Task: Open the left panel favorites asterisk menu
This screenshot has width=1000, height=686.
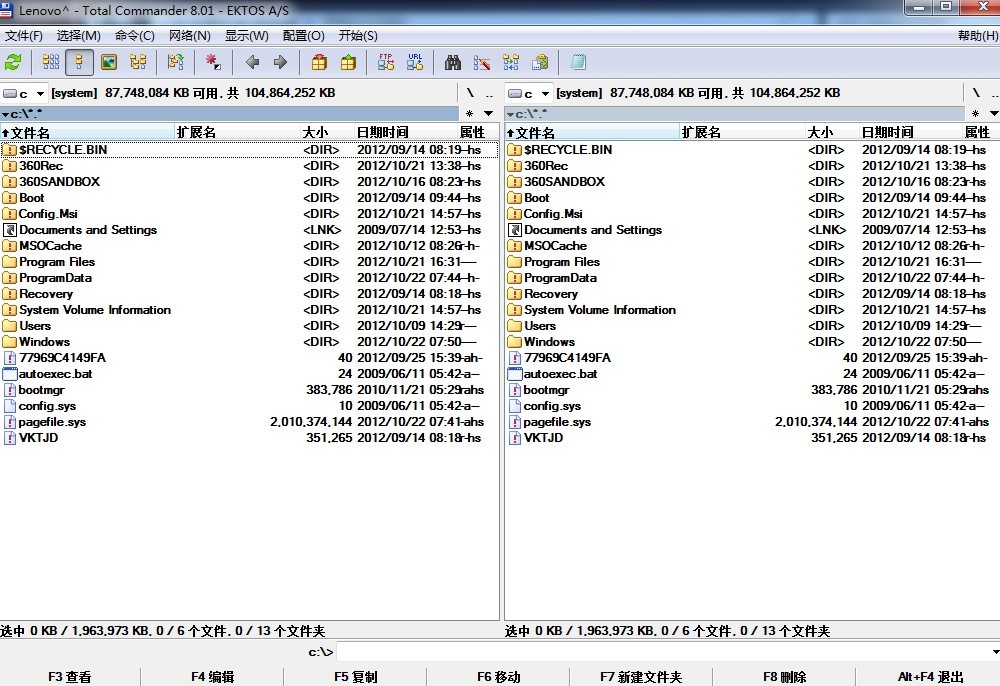Action: click(469, 113)
